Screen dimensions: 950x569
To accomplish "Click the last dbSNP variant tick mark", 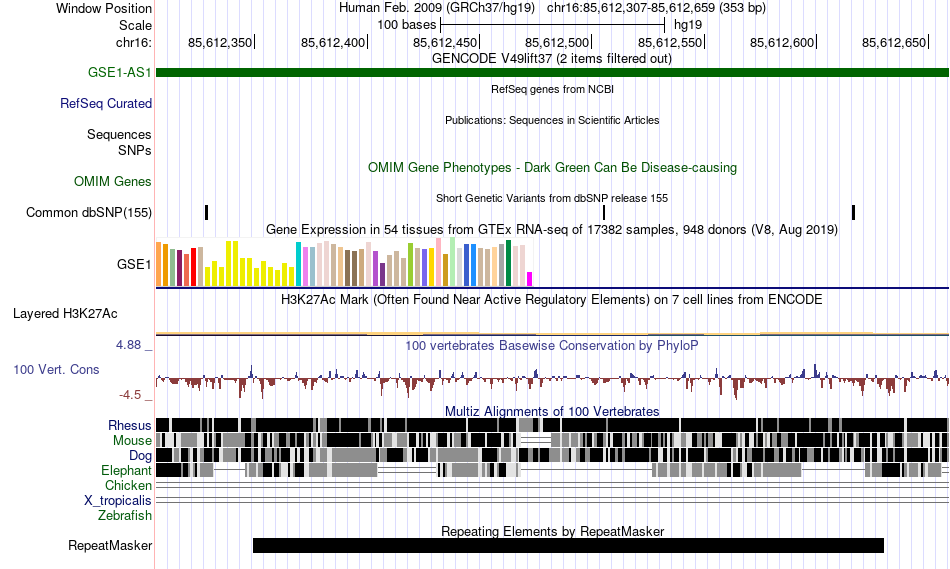I will (853, 212).
